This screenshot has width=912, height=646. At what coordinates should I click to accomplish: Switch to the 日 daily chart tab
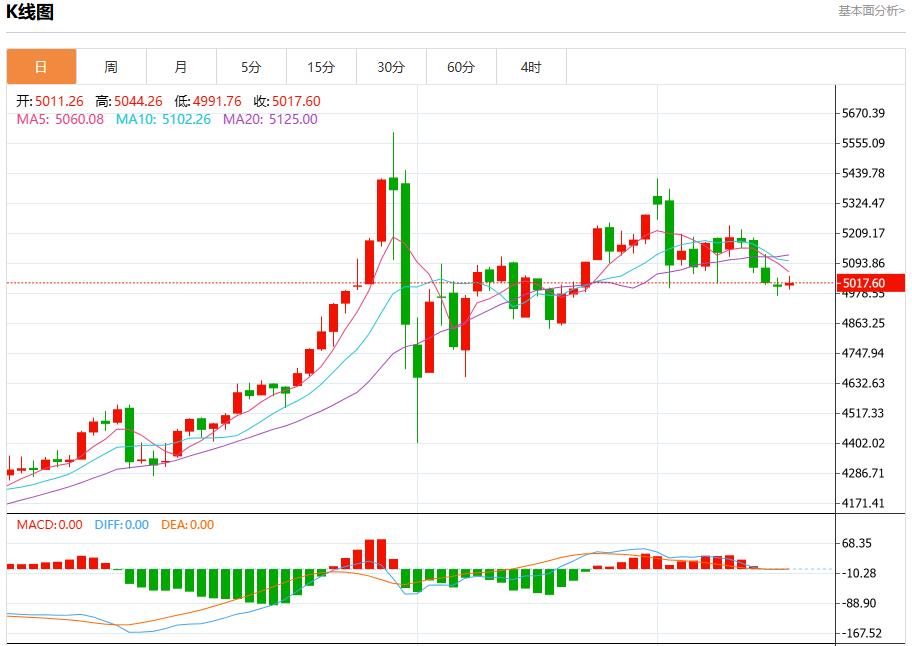click(x=41, y=67)
